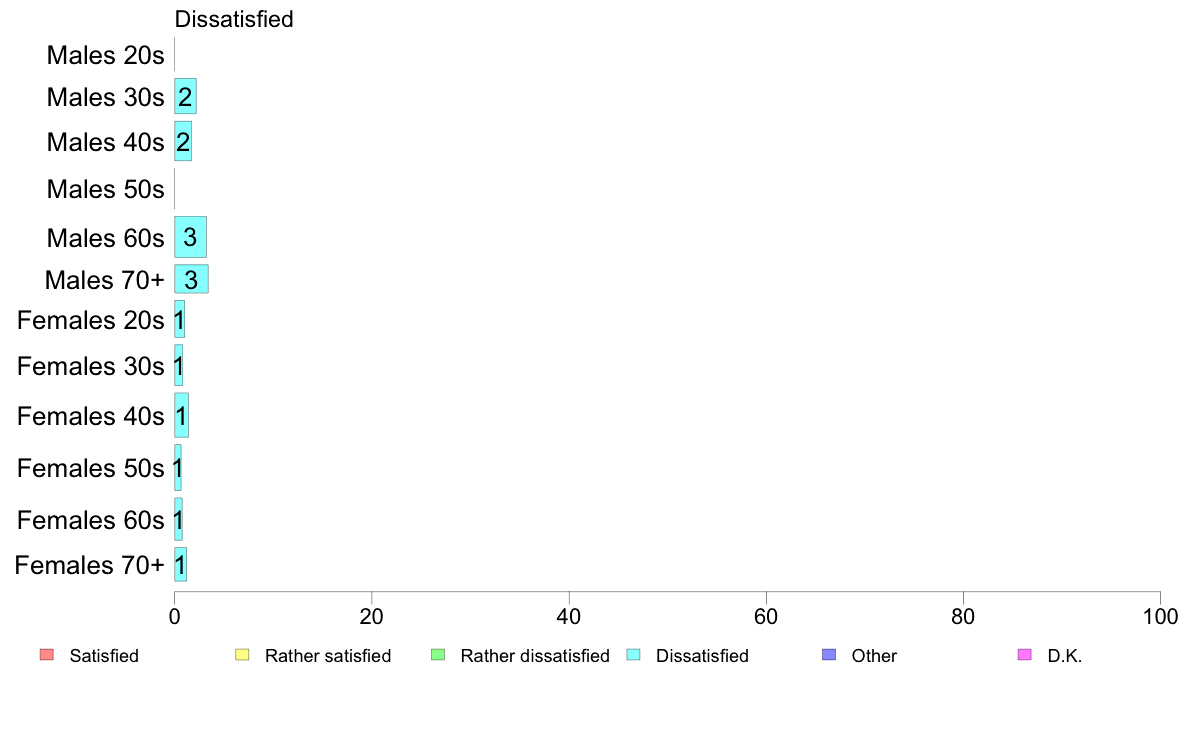Viewport: 1188px width, 736px height.
Task: Select the Females 20s bar
Action: 179,319
